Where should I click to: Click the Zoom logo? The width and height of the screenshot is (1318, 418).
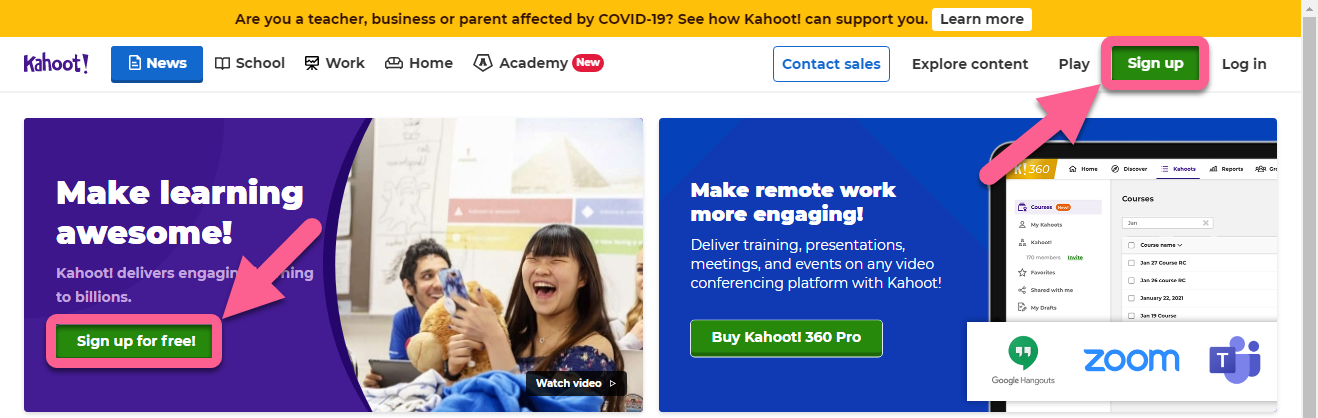point(1131,360)
